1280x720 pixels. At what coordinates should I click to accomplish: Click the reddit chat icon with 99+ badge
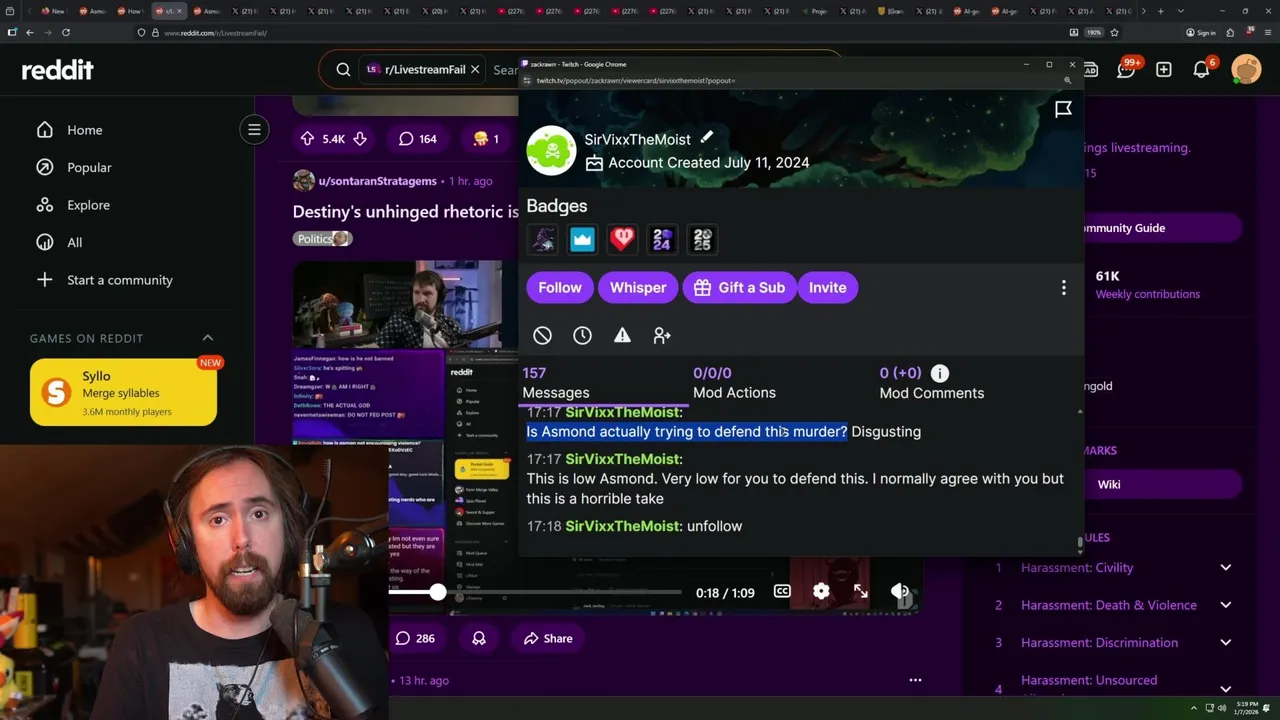pos(1127,69)
